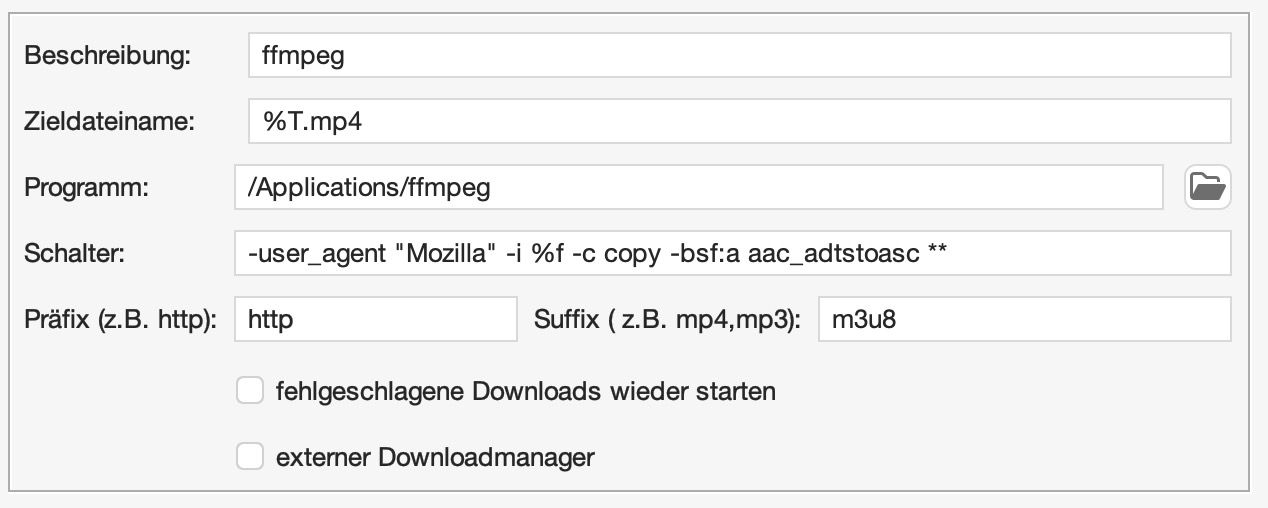
Task: Click the "fehlgeschlagene Downloads wieder starten" text
Action: (x=525, y=391)
